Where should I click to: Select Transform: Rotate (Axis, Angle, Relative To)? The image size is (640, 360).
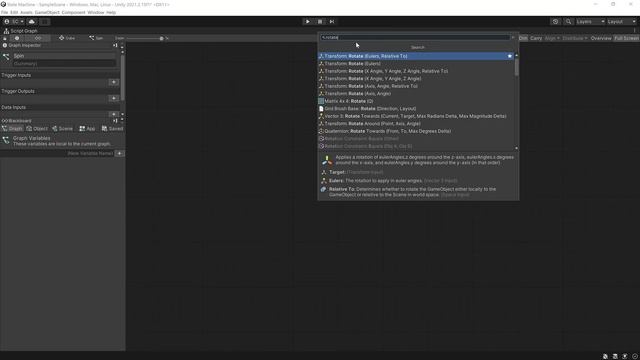click(x=416, y=86)
